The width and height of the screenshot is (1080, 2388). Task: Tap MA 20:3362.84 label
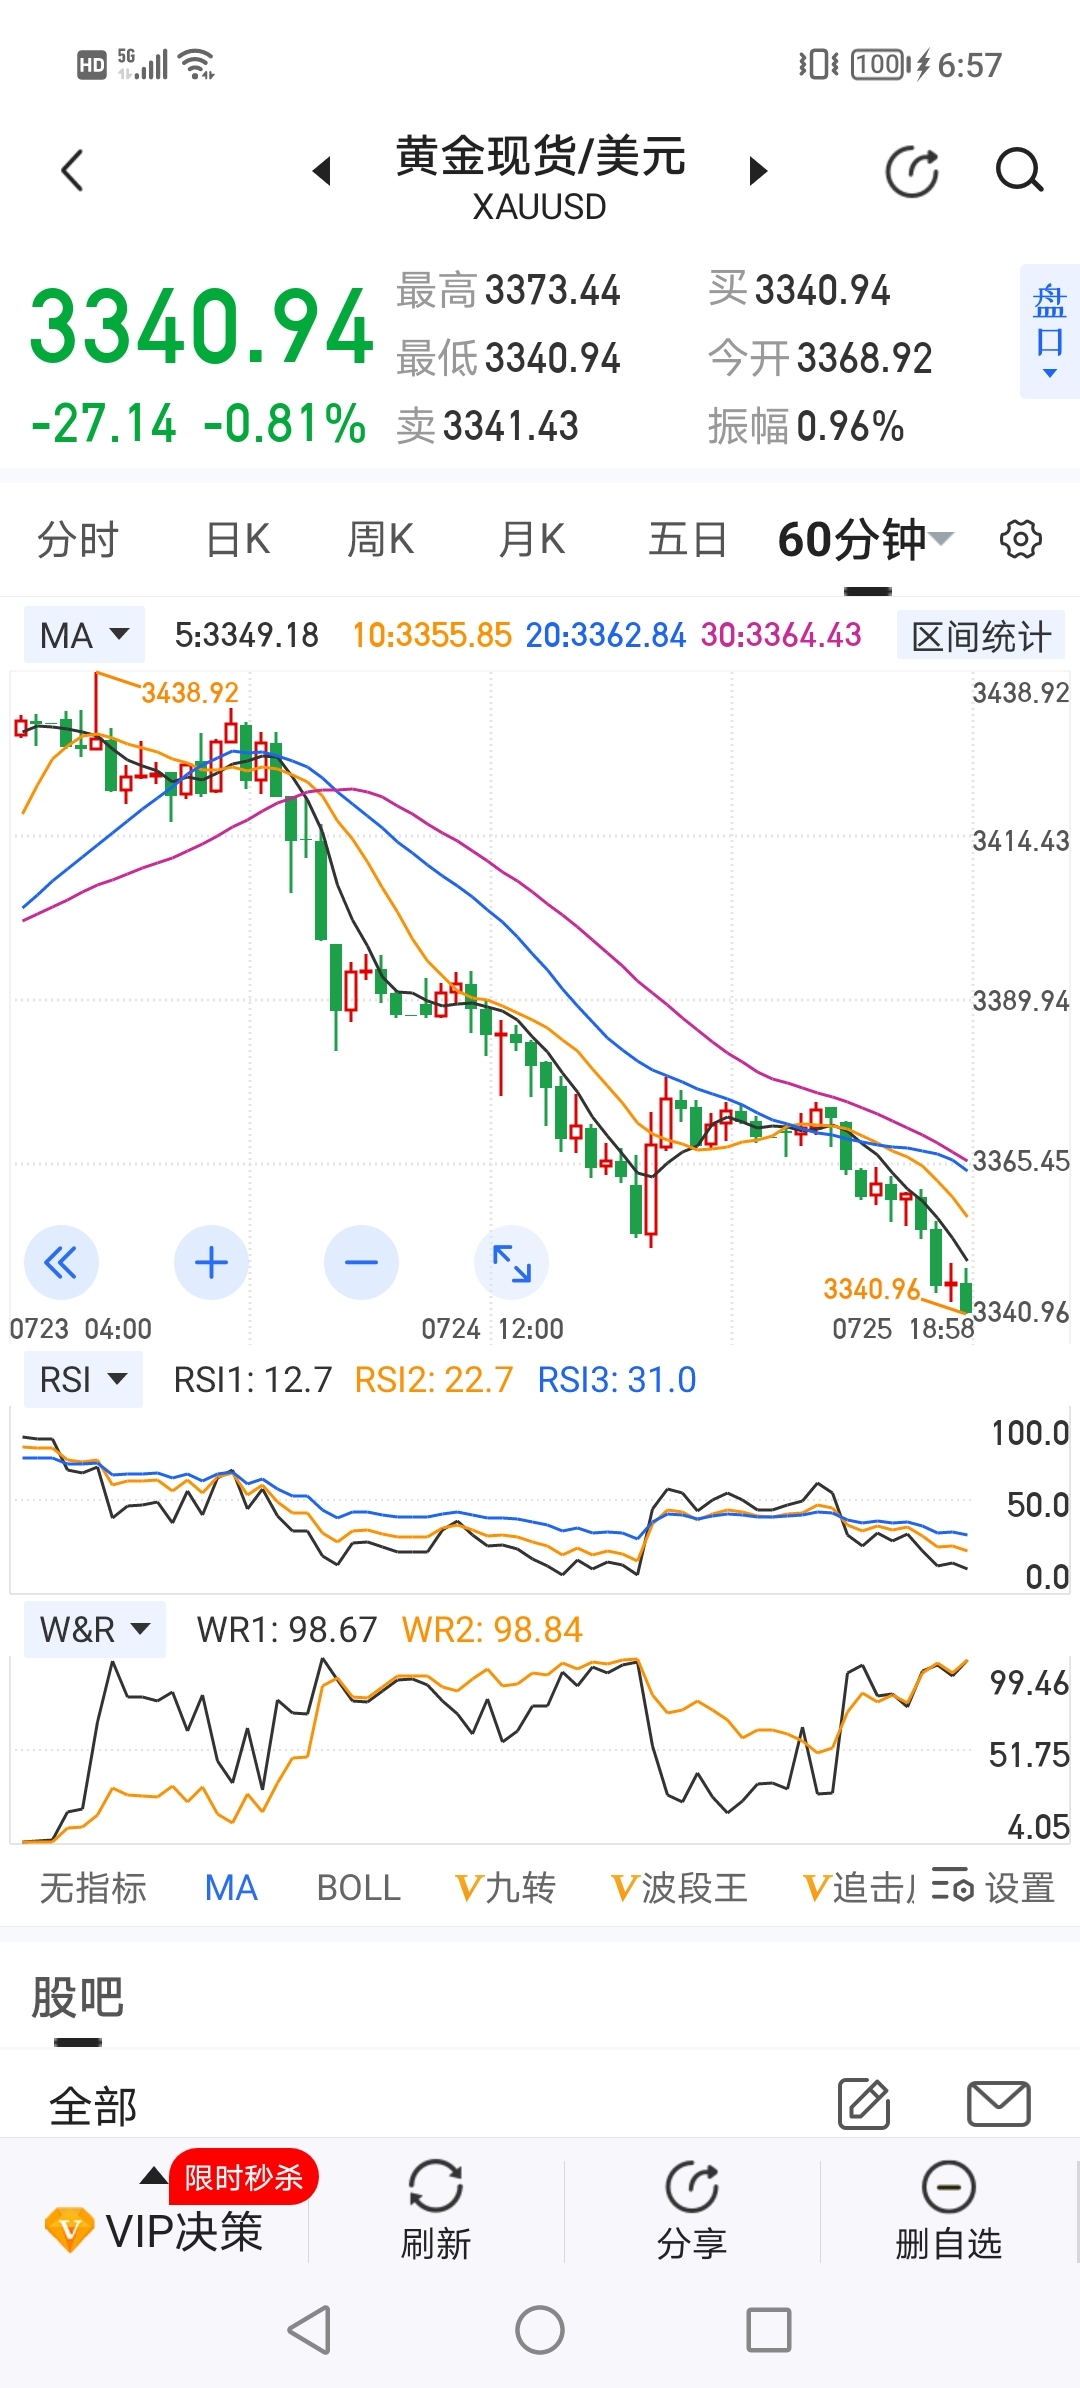pos(606,635)
